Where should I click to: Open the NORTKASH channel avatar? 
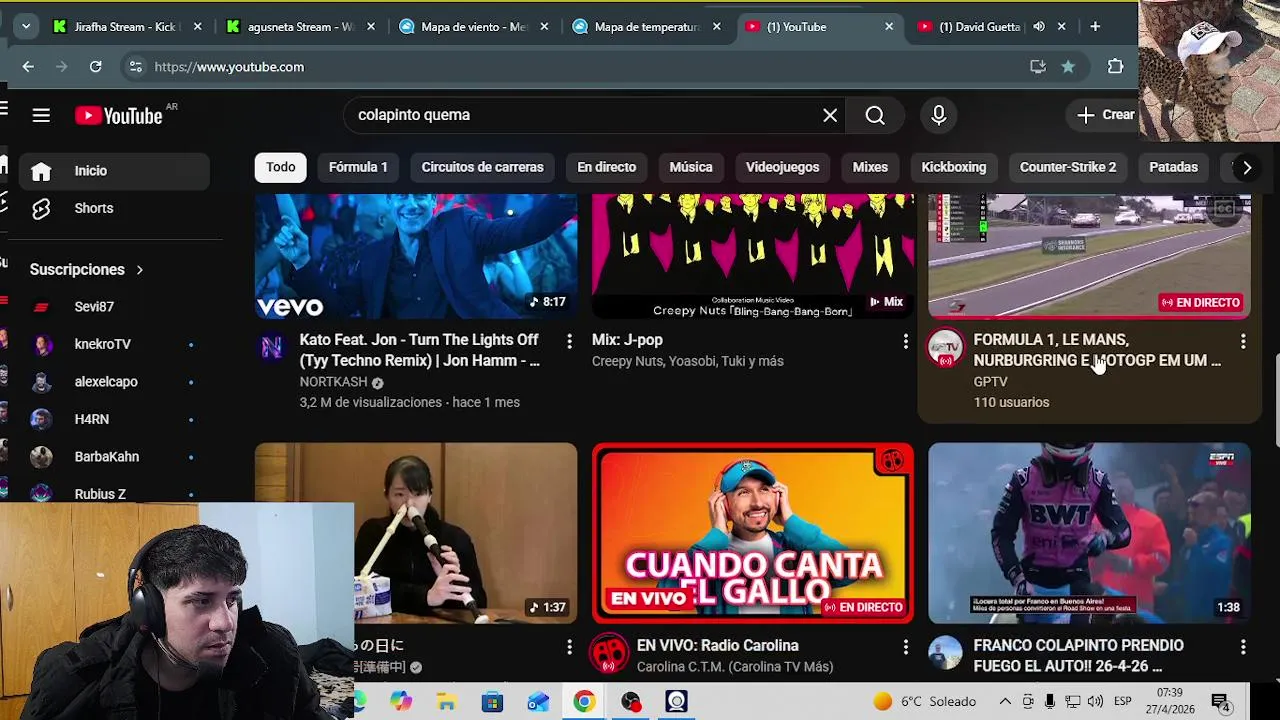(272, 347)
